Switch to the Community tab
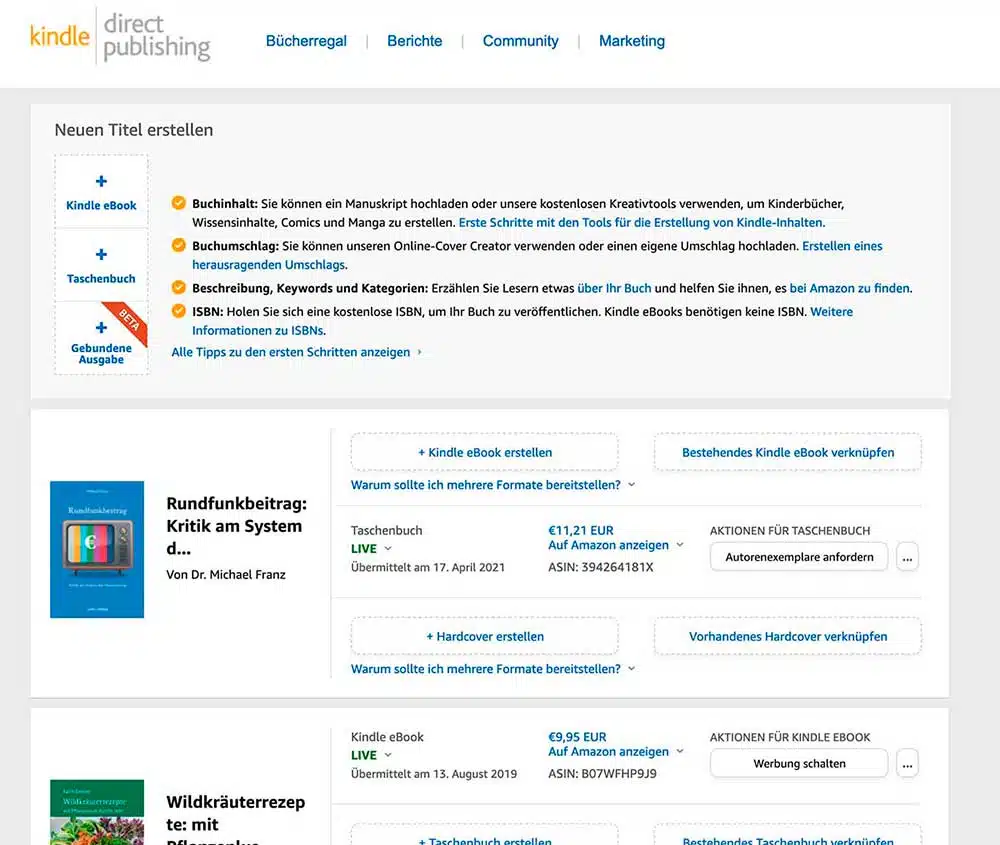1000x845 pixels. (x=520, y=41)
